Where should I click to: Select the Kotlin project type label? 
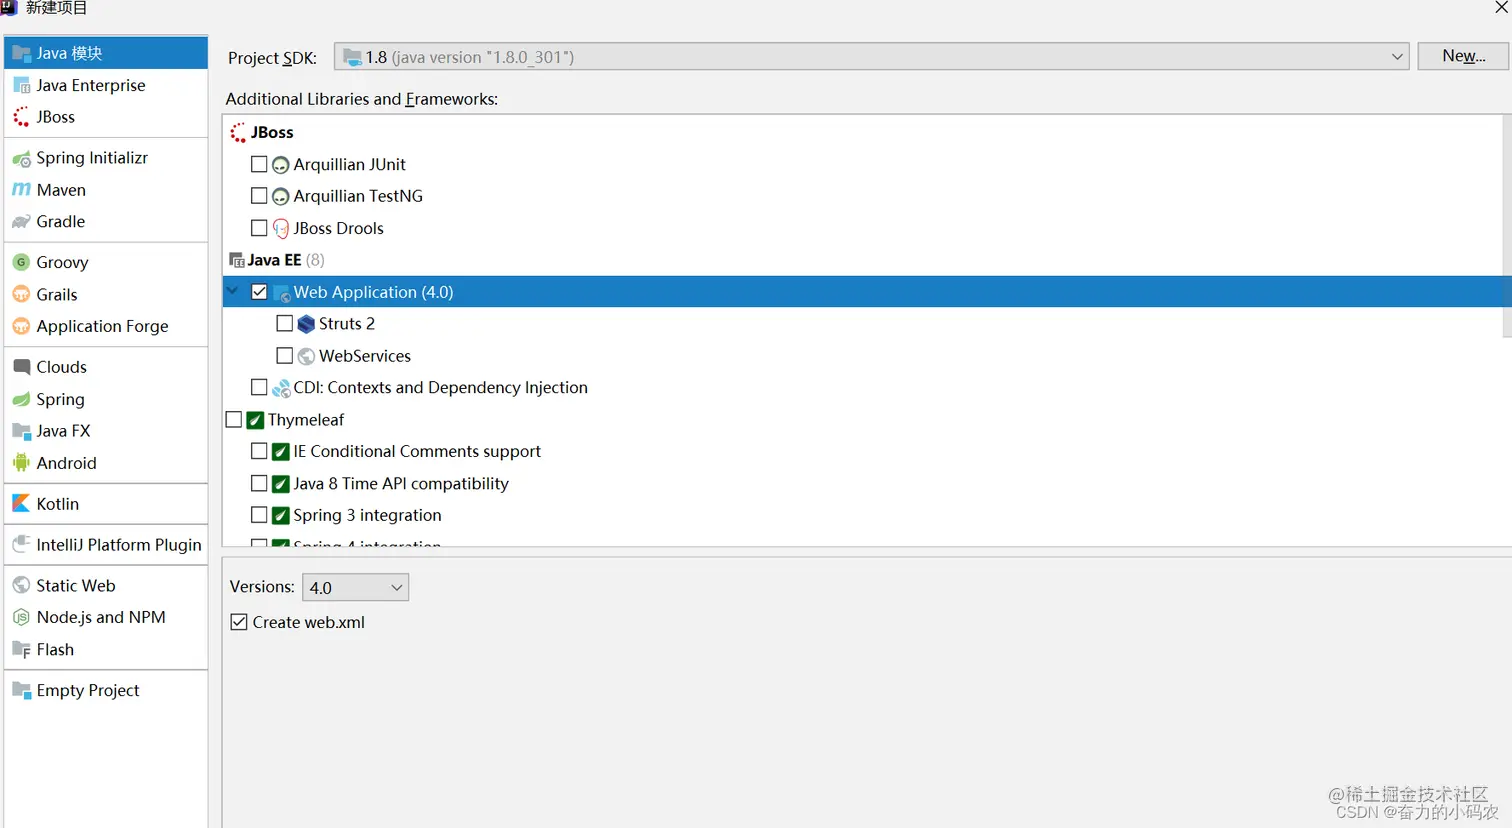[x=58, y=504]
